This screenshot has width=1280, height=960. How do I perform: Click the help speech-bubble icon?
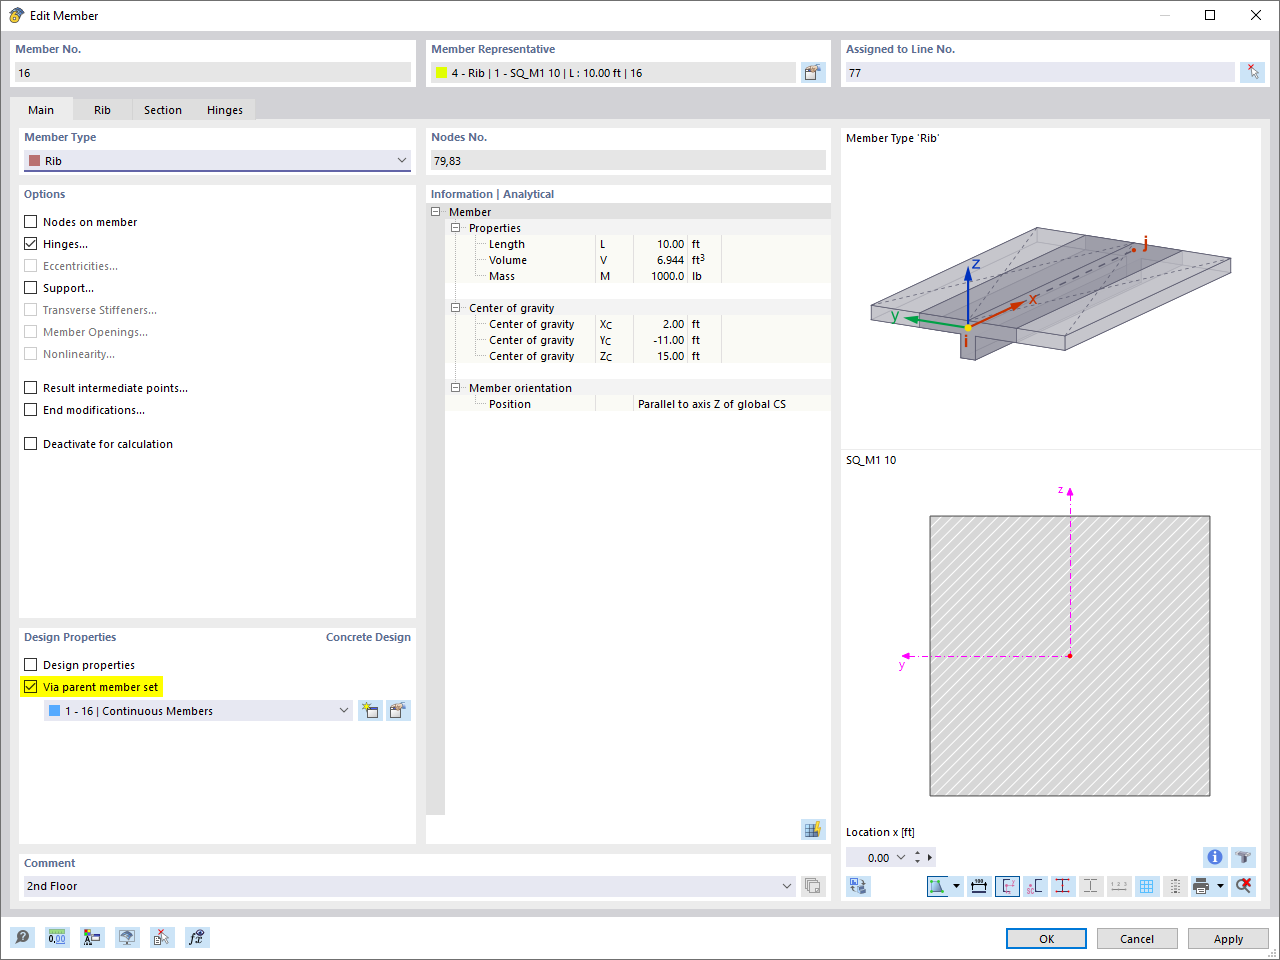pyautogui.click(x=22, y=937)
